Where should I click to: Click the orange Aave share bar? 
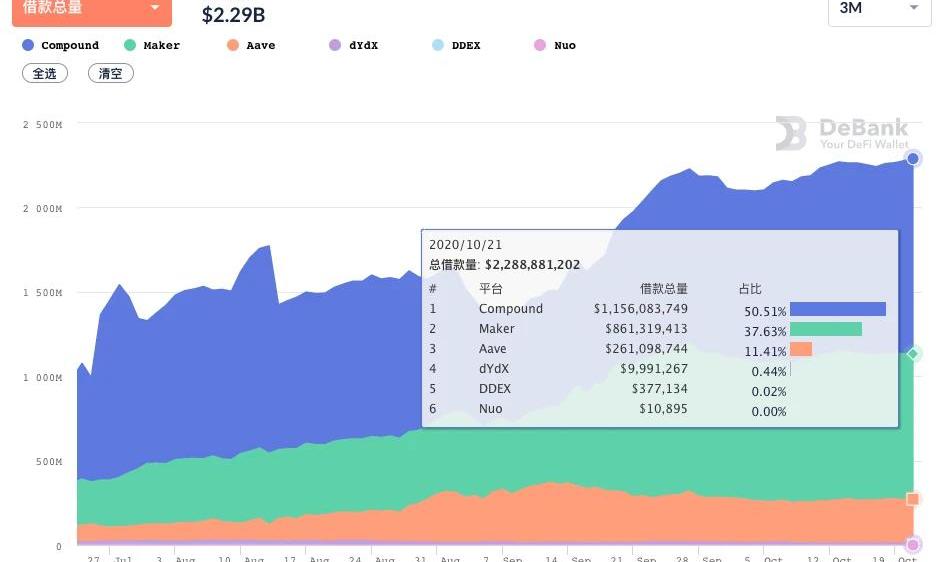[801, 349]
